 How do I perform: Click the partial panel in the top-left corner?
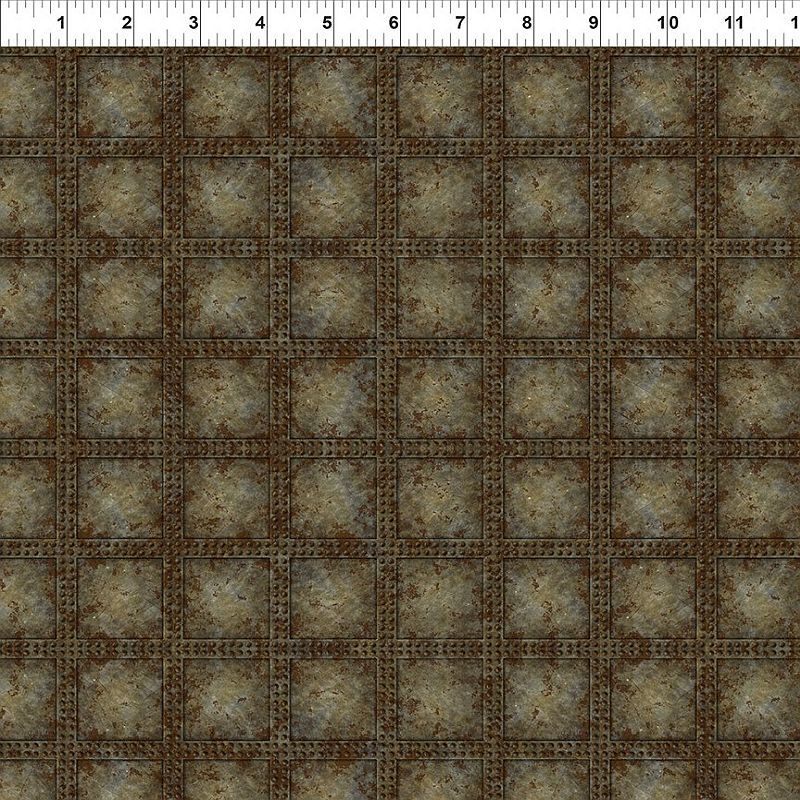pos(26,96)
